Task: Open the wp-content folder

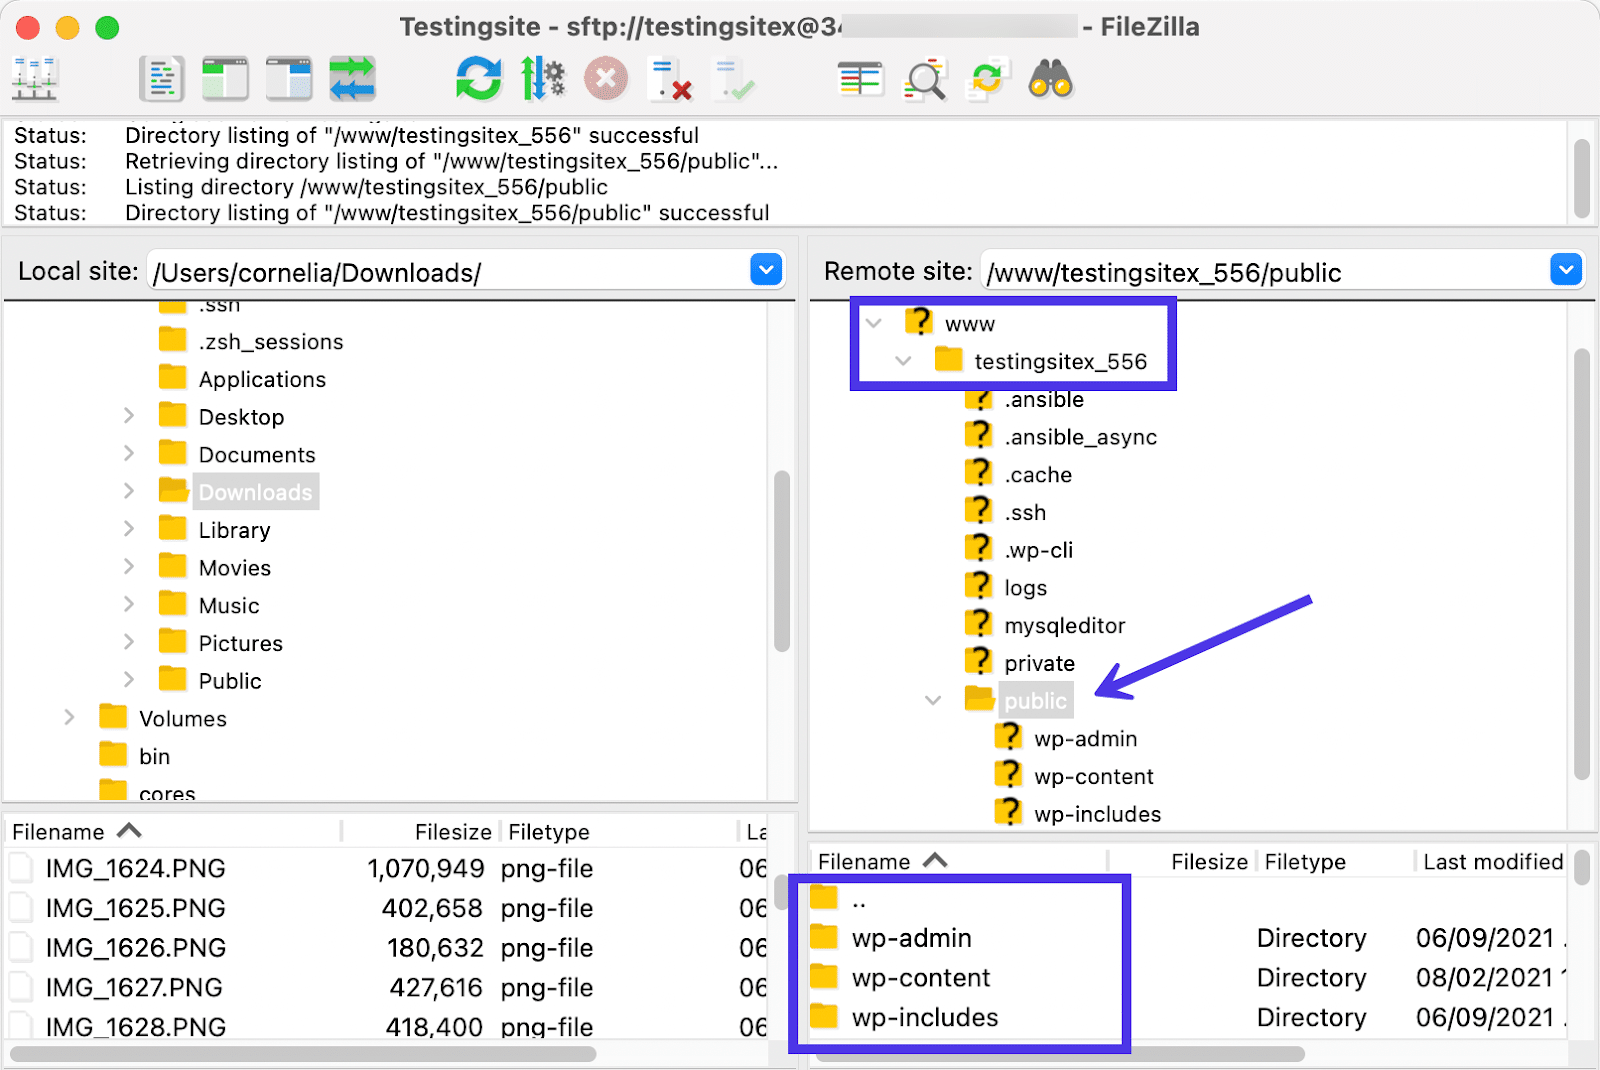Action: point(920,977)
